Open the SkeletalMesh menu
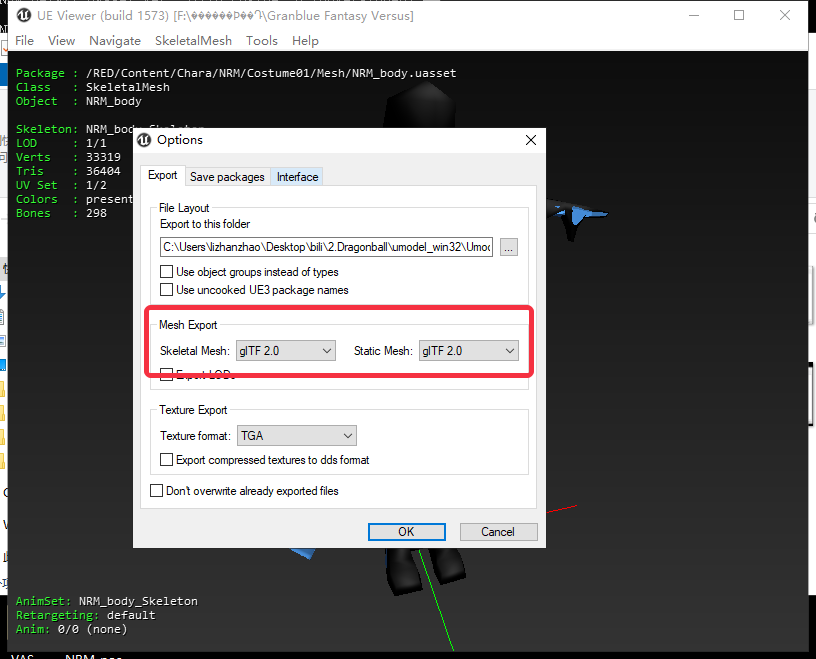The width and height of the screenshot is (816, 659). (x=194, y=41)
